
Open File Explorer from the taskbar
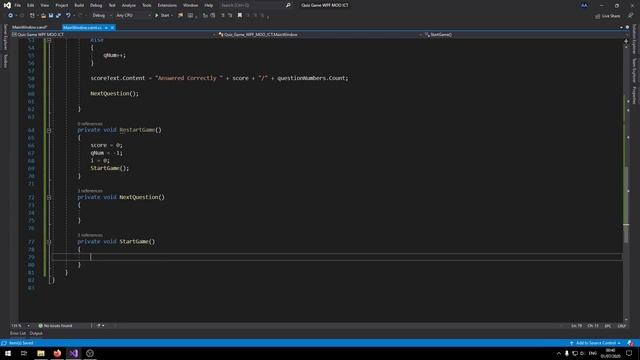click(x=41, y=353)
